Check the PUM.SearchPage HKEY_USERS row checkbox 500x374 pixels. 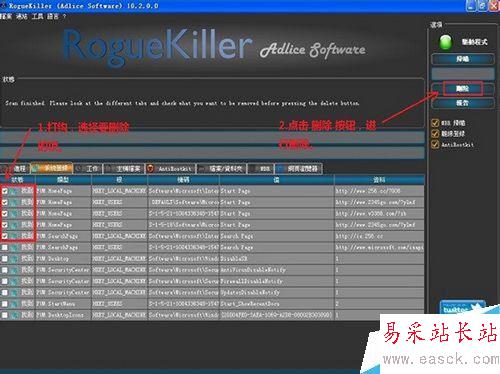click(5, 248)
